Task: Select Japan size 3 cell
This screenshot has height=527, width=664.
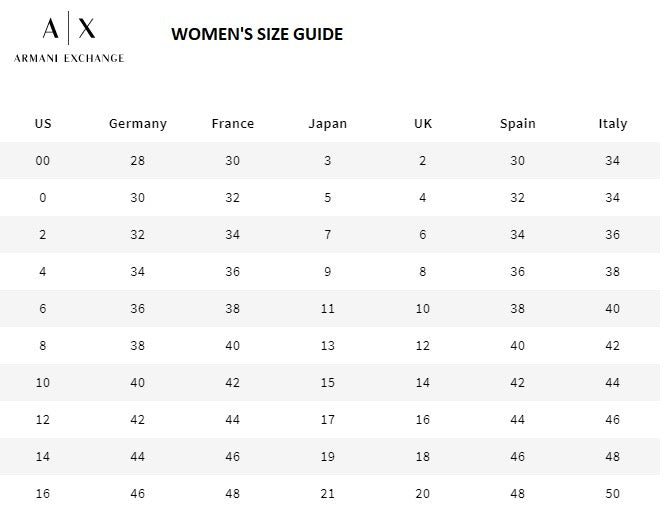Action: click(328, 161)
